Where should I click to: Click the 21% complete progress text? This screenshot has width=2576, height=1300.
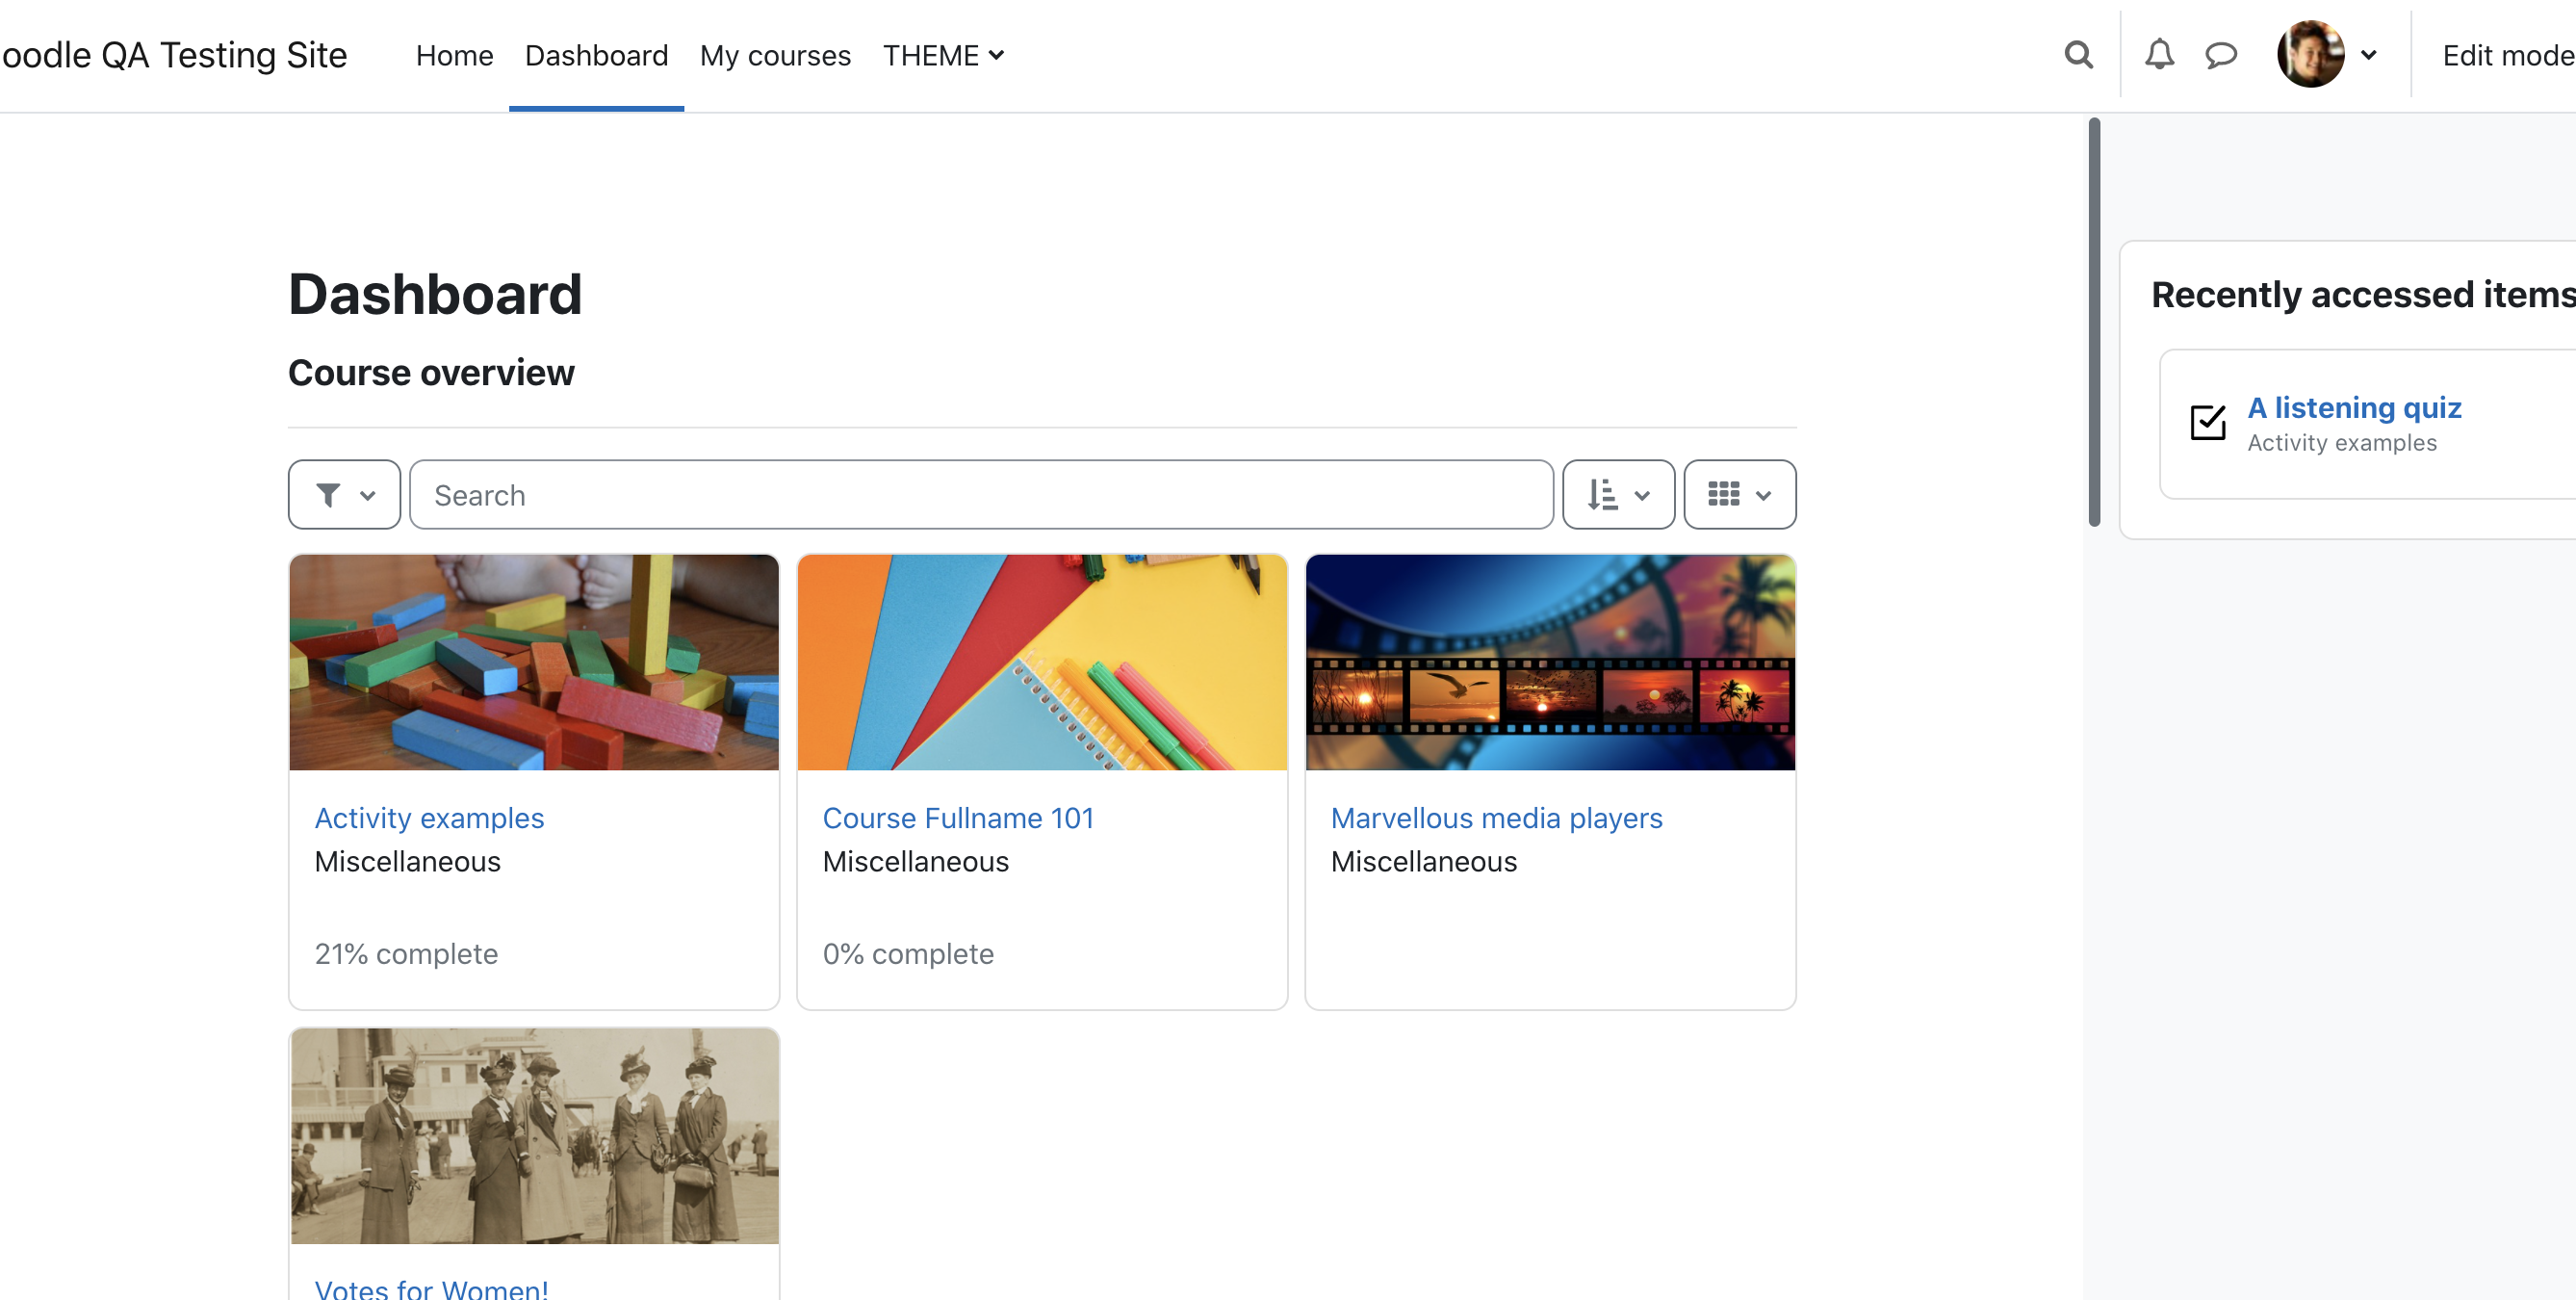click(406, 954)
